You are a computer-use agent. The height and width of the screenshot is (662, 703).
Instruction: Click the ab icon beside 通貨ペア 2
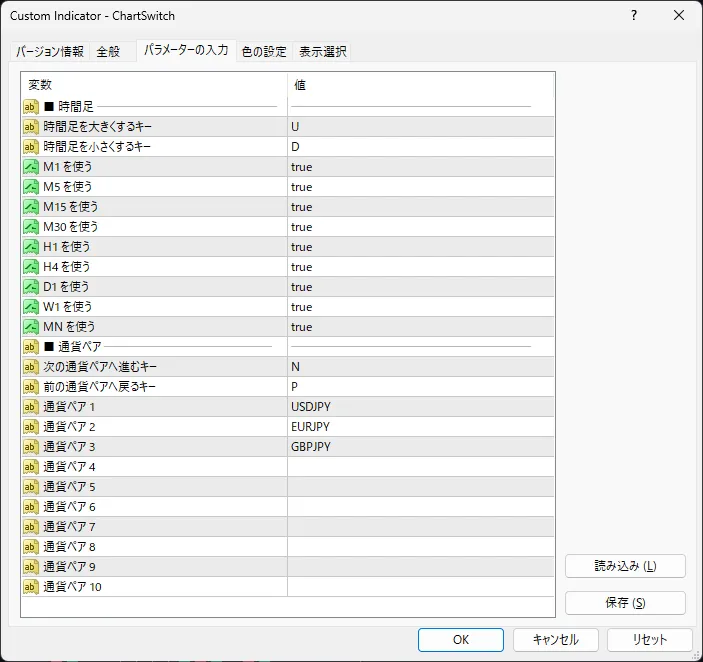(30, 427)
